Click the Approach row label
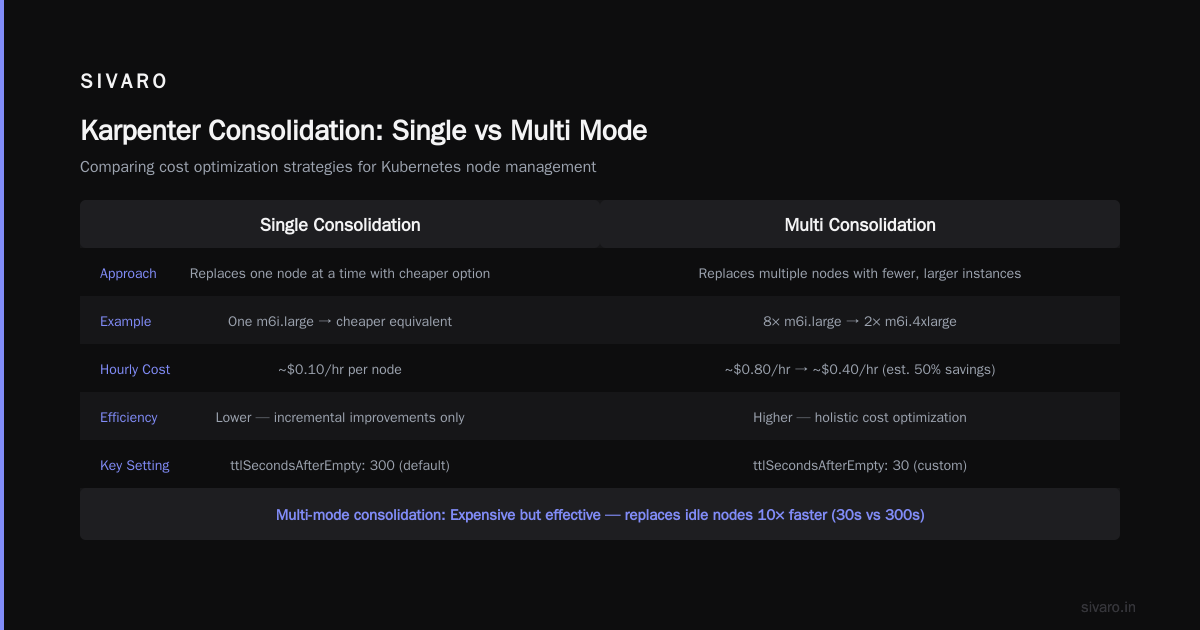Viewport: 1200px width, 630px height. 128,273
